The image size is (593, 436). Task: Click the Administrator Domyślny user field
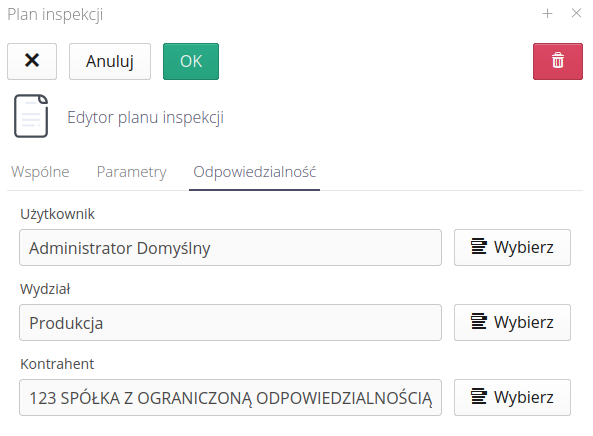(230, 247)
